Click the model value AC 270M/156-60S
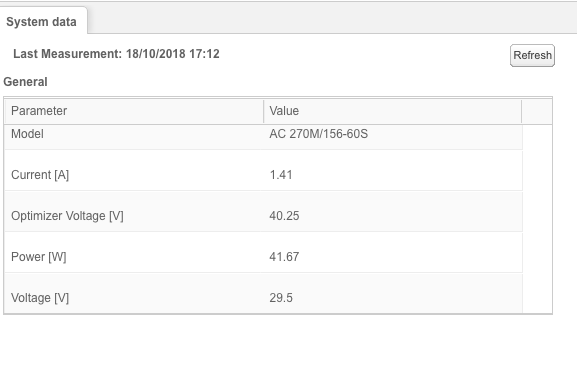Screen dimensions: 577x380 pos(319,134)
